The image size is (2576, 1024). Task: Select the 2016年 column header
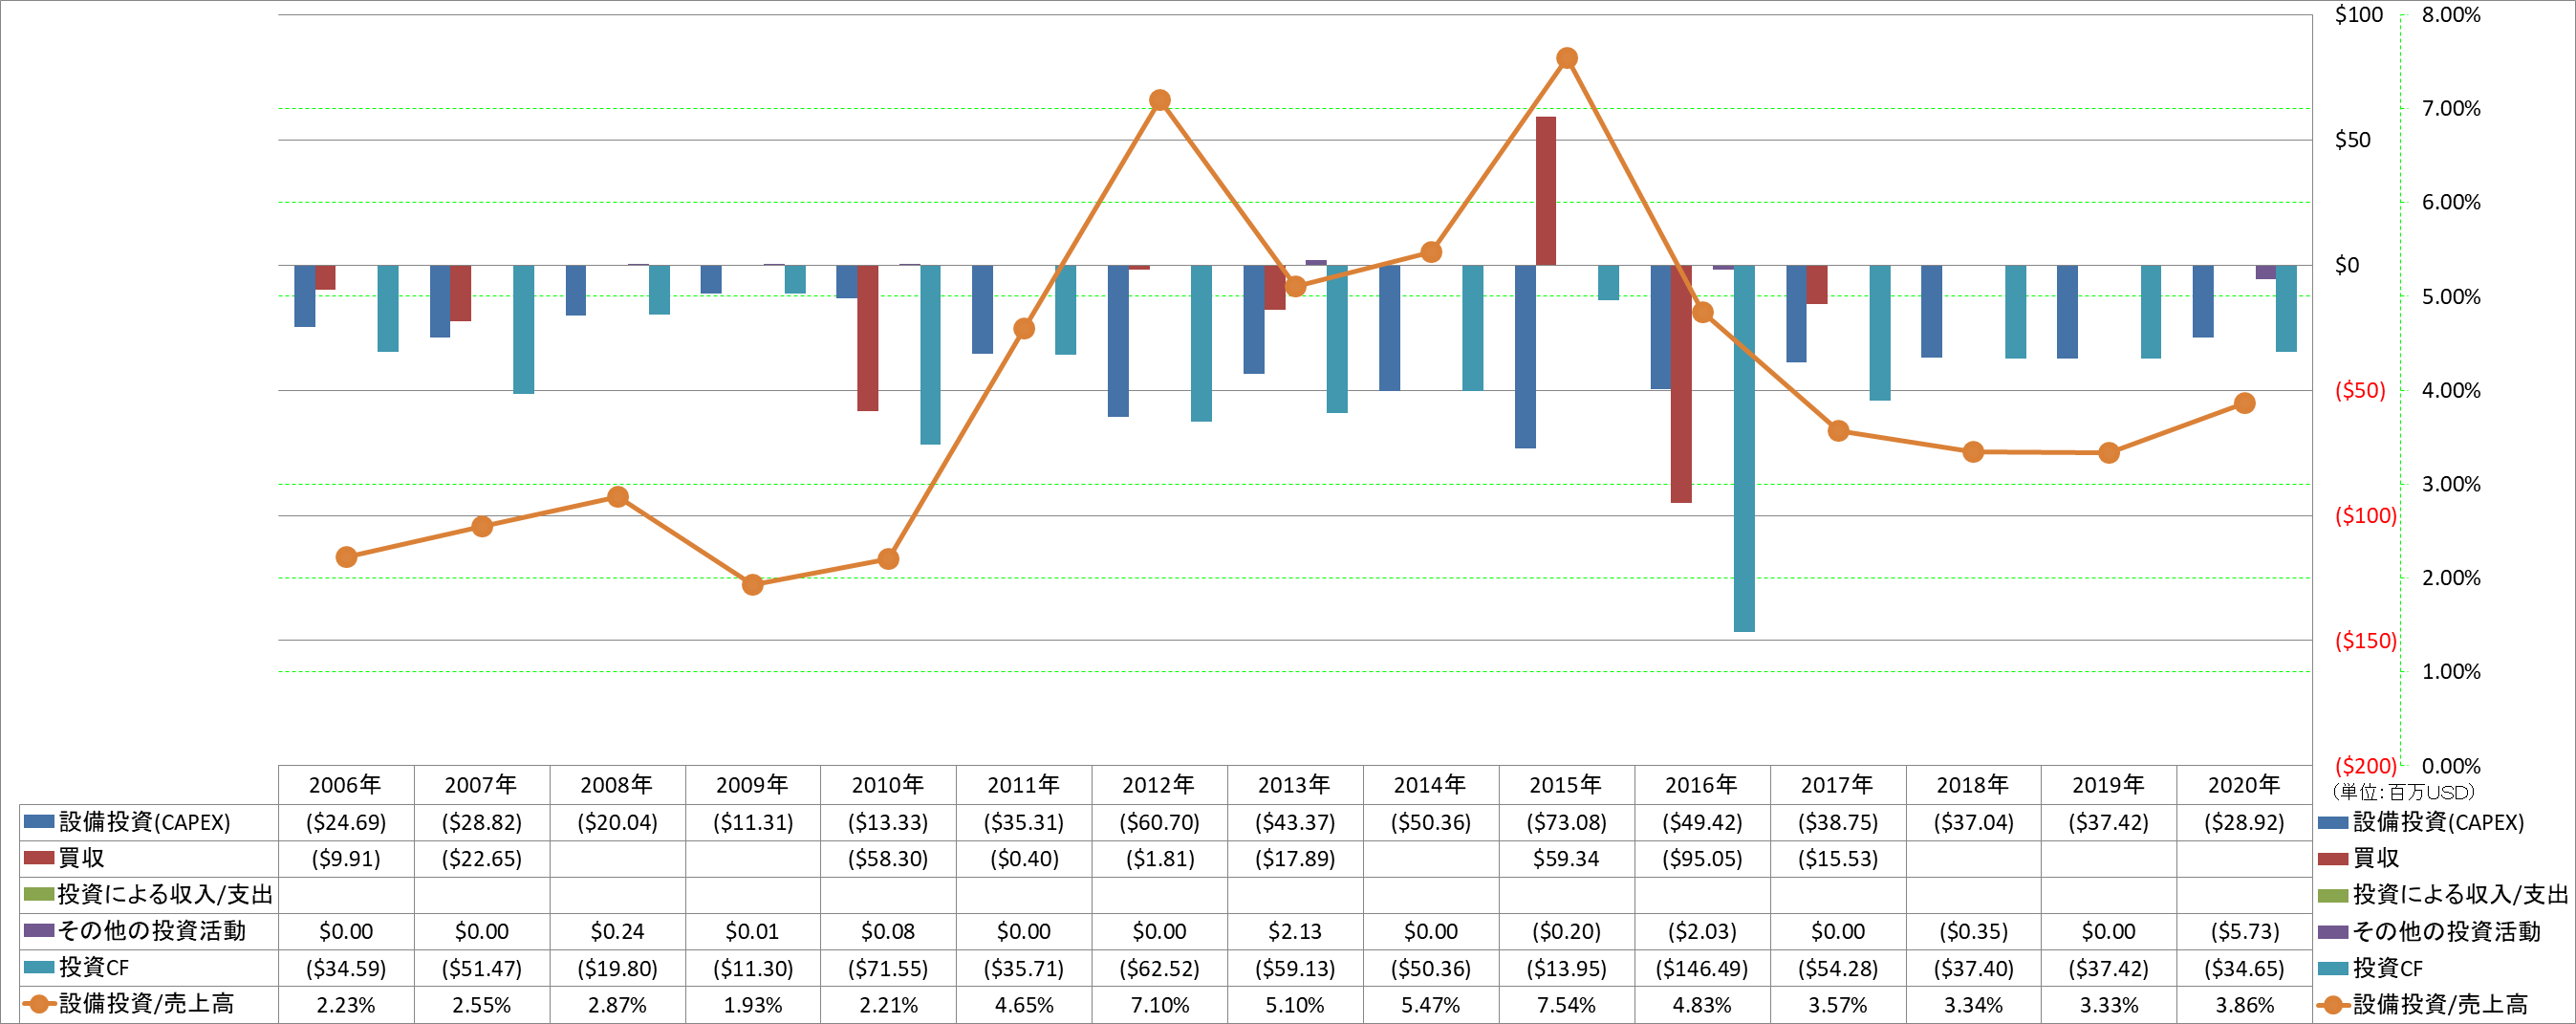point(1702,785)
